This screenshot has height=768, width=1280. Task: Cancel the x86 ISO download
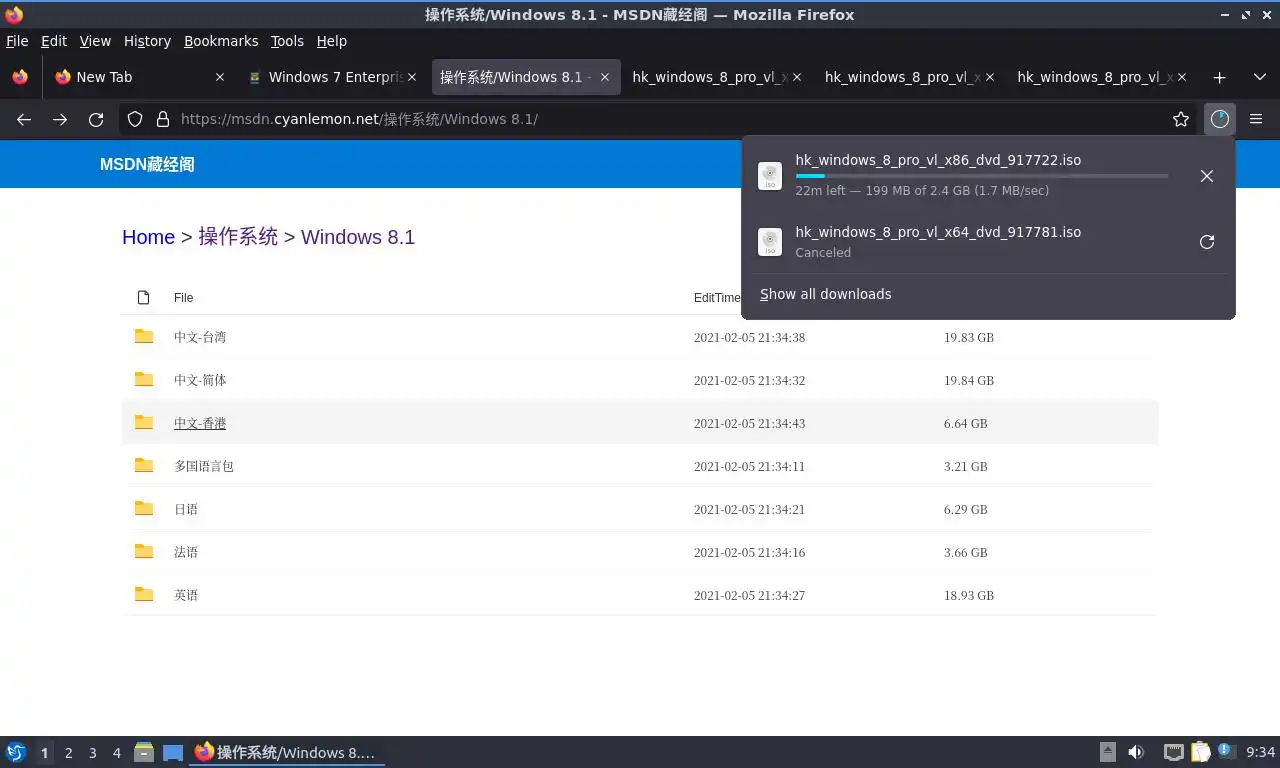[1207, 176]
